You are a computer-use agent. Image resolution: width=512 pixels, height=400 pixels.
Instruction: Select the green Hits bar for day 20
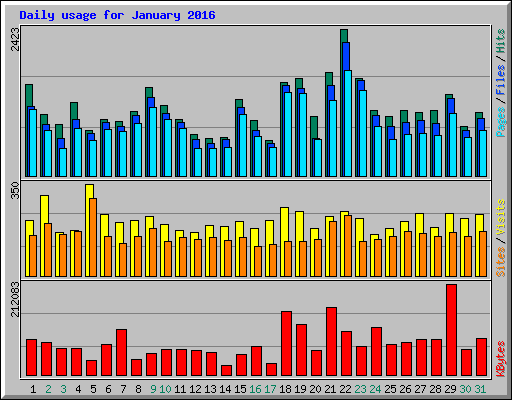(314, 127)
